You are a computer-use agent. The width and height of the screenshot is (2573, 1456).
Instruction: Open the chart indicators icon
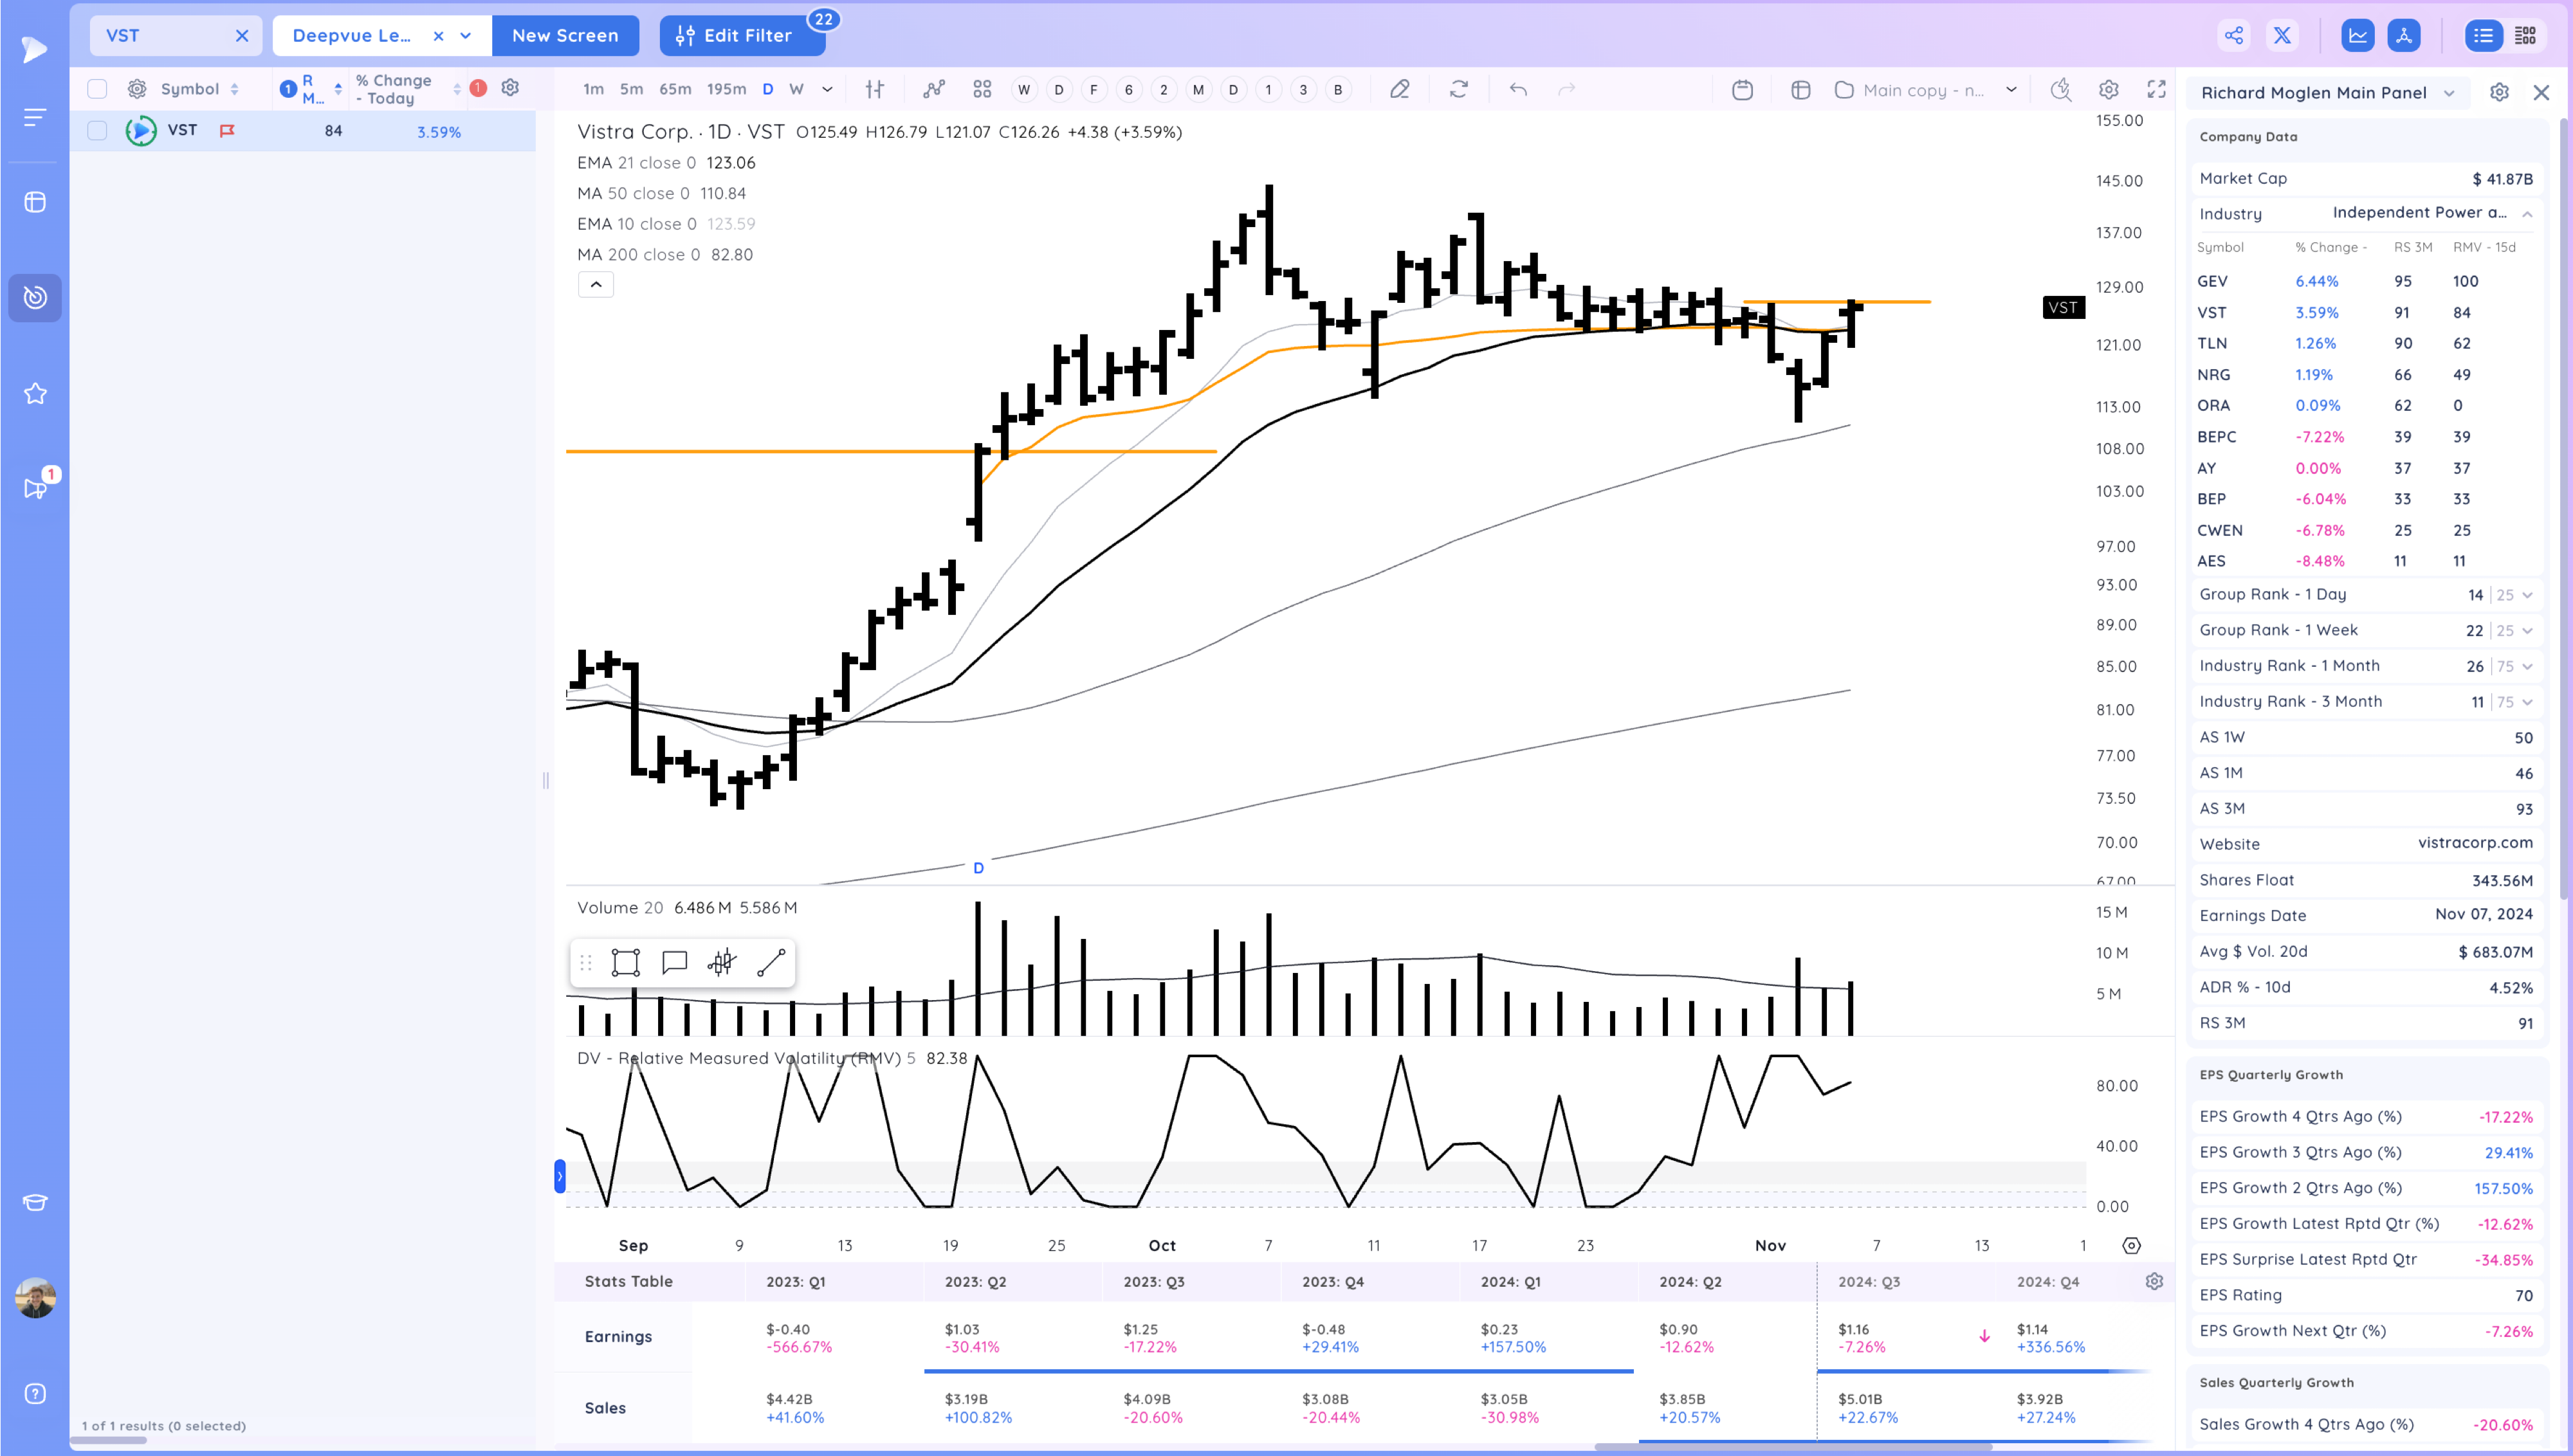933,90
